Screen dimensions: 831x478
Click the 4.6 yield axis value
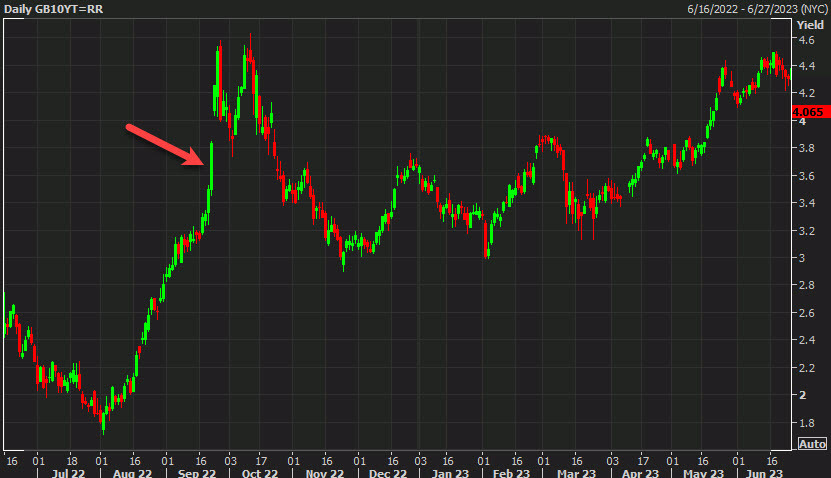[x=807, y=40]
